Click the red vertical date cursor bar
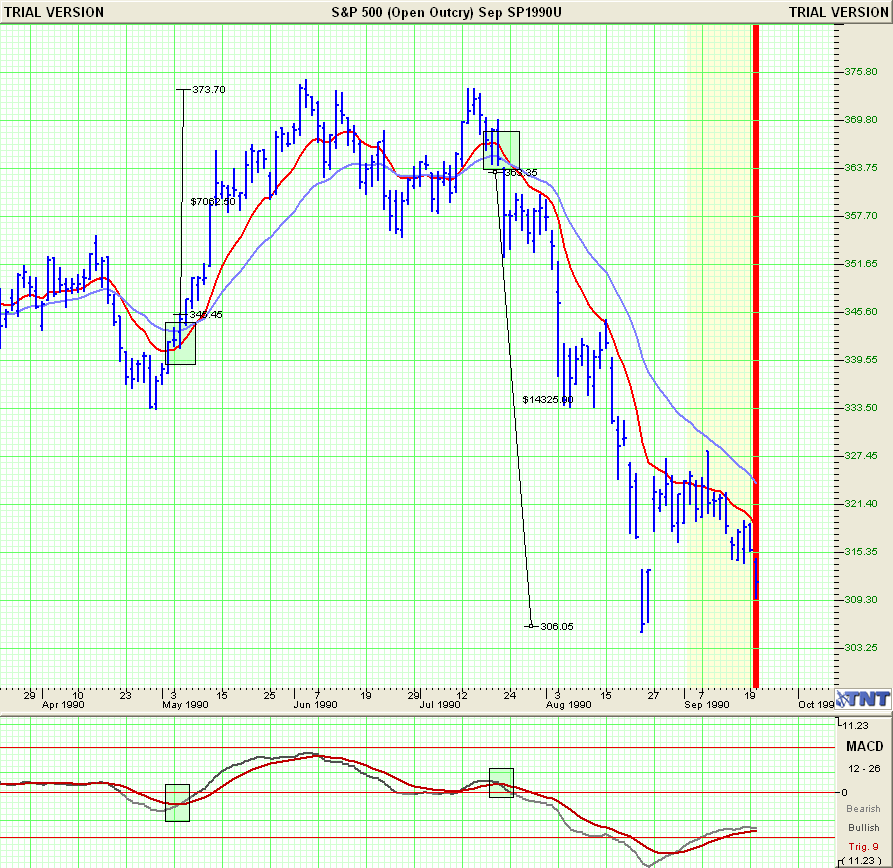Image resolution: width=893 pixels, height=868 pixels. (756, 357)
